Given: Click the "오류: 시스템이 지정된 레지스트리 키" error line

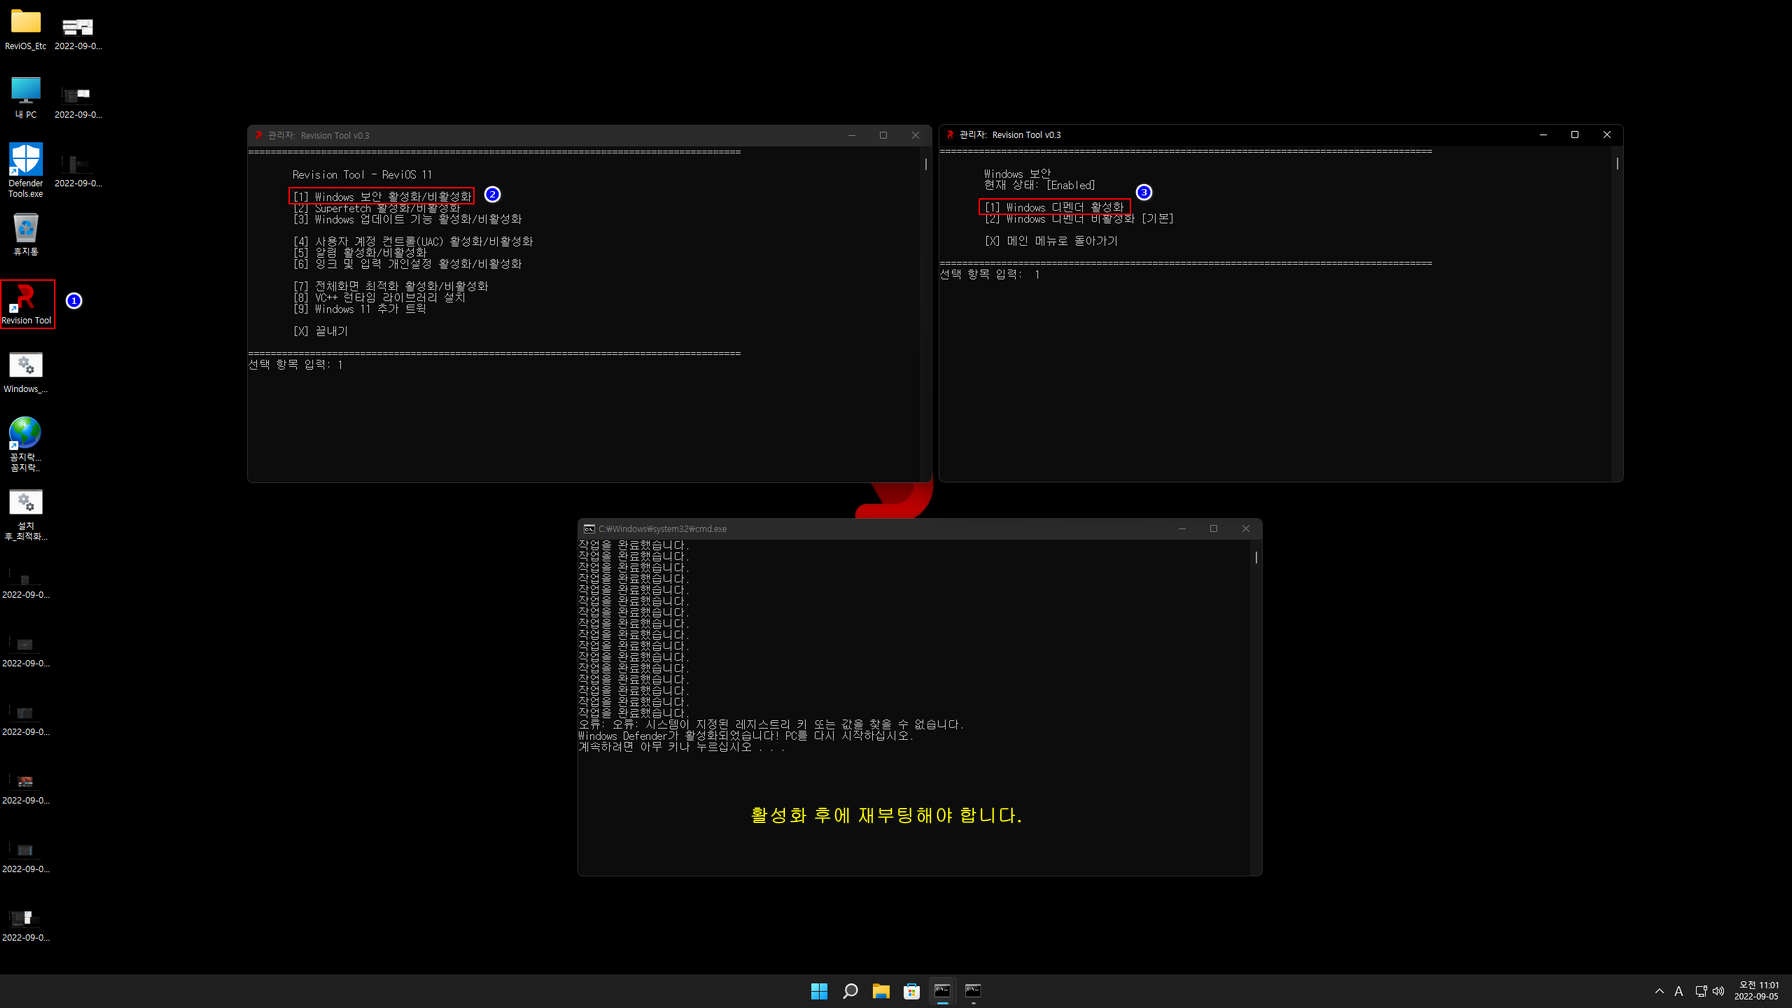Looking at the screenshot, I should pos(772,725).
